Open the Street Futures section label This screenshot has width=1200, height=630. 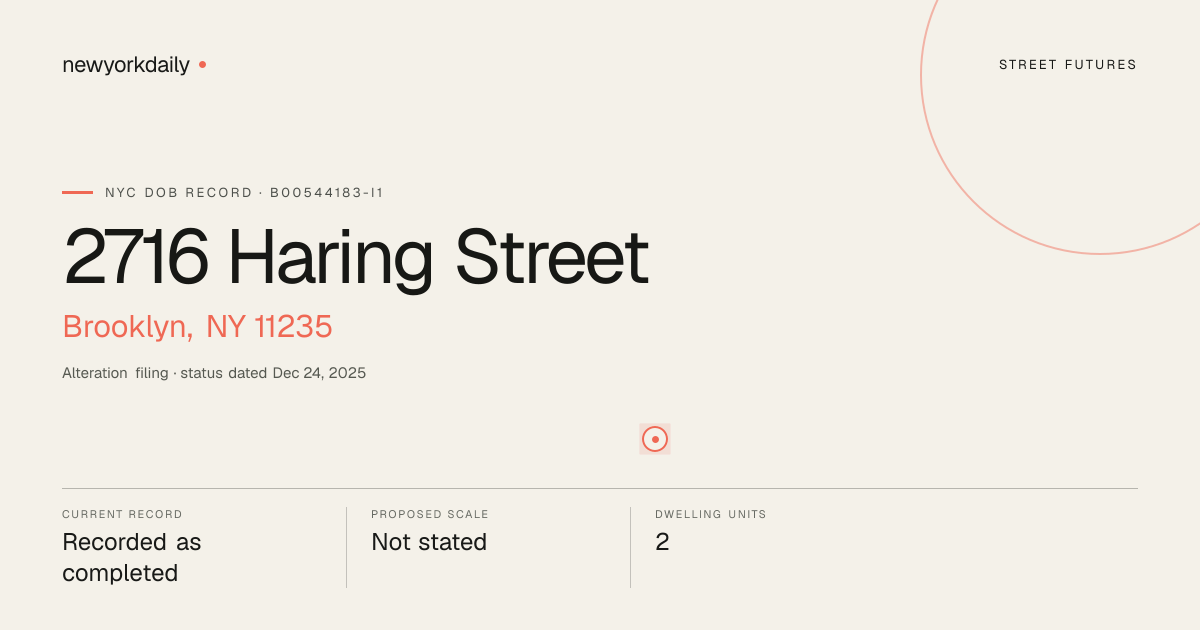point(1068,65)
